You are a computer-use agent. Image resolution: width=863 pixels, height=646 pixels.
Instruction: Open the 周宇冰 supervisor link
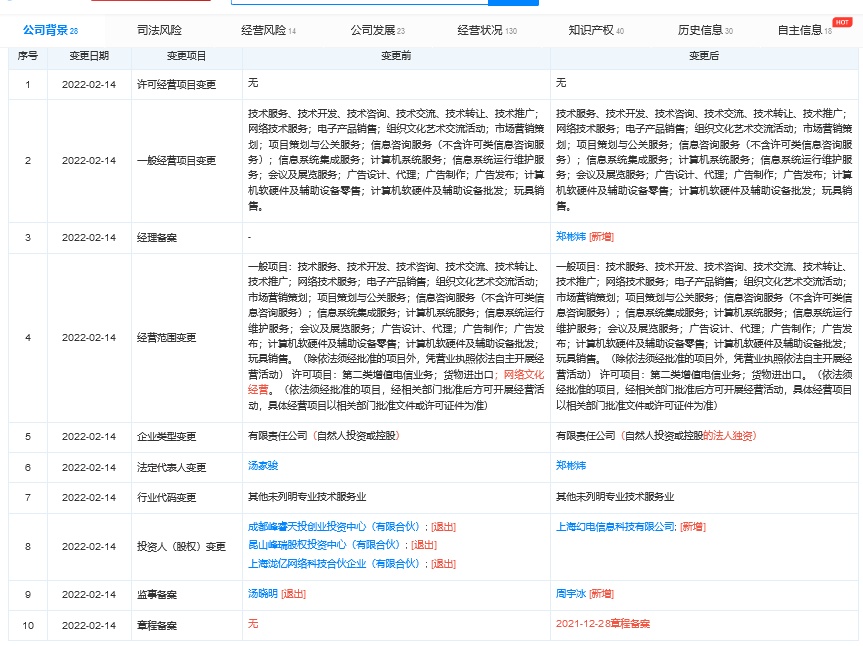571,593
